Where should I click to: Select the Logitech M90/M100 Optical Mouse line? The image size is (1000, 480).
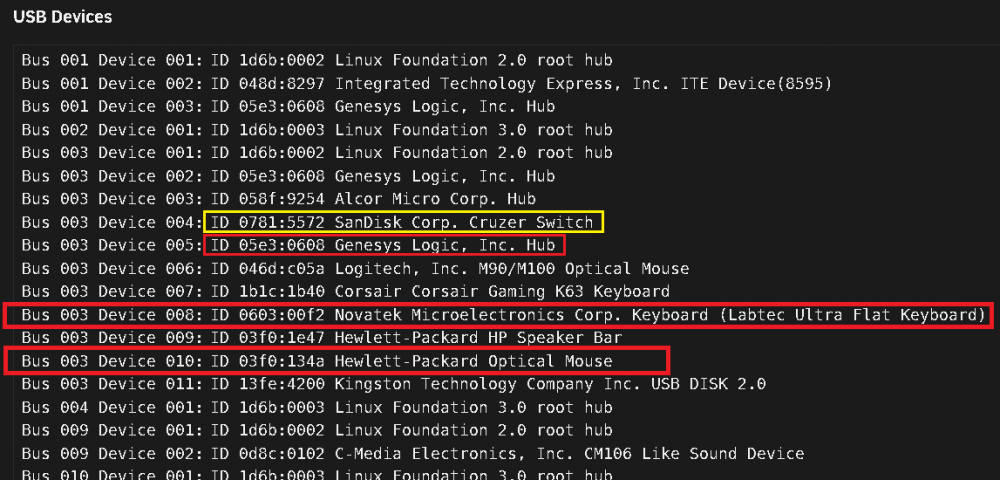[355, 269]
